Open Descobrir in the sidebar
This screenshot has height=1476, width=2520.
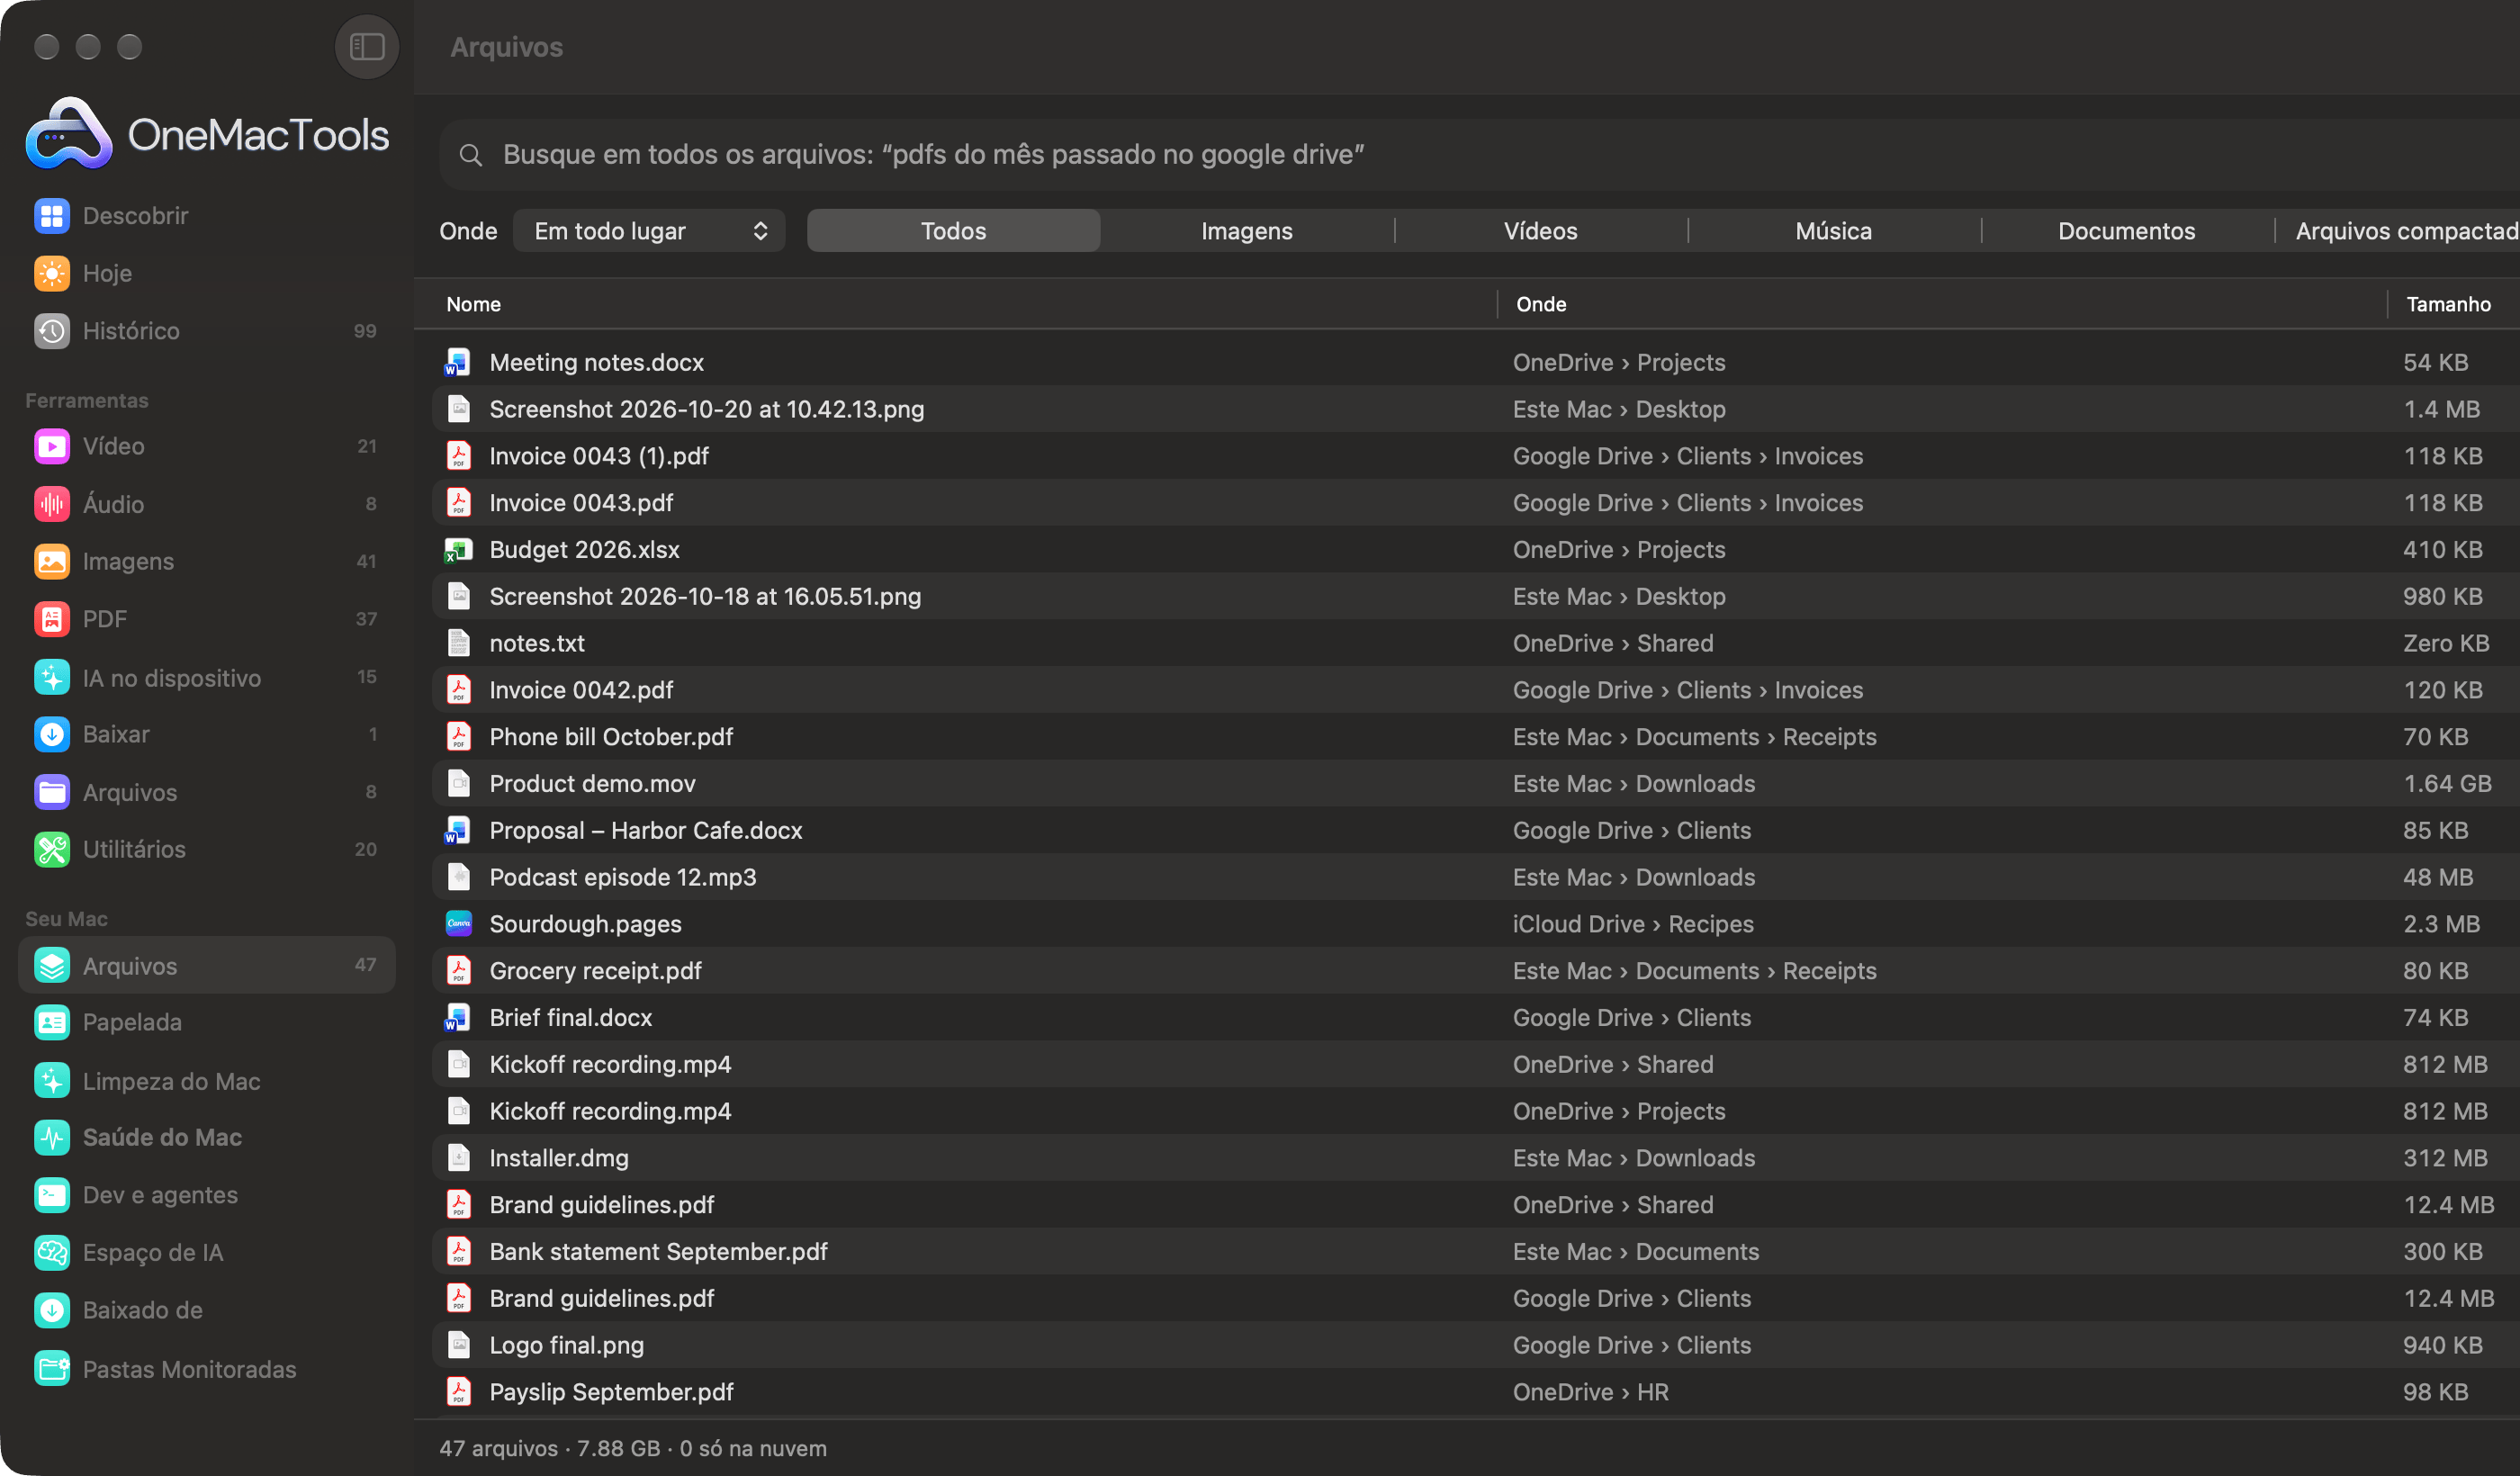point(207,216)
